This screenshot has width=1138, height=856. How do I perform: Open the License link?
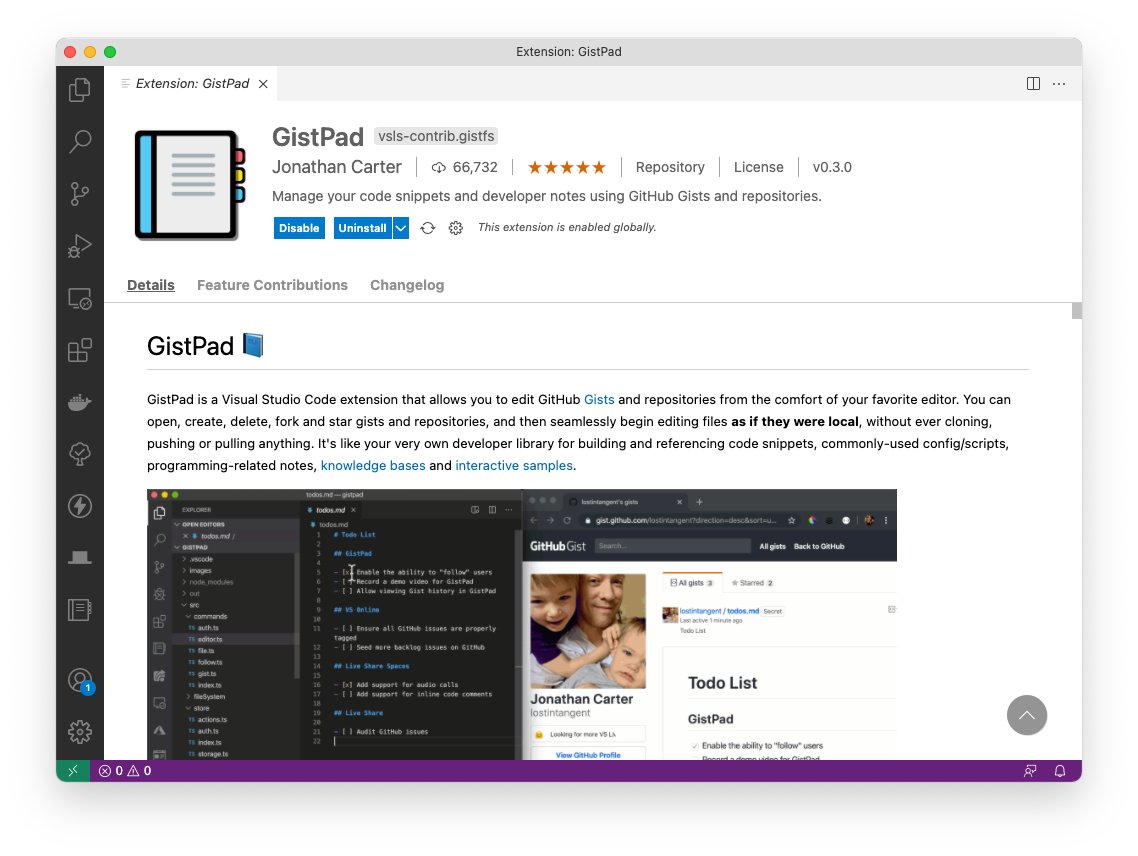(x=758, y=167)
